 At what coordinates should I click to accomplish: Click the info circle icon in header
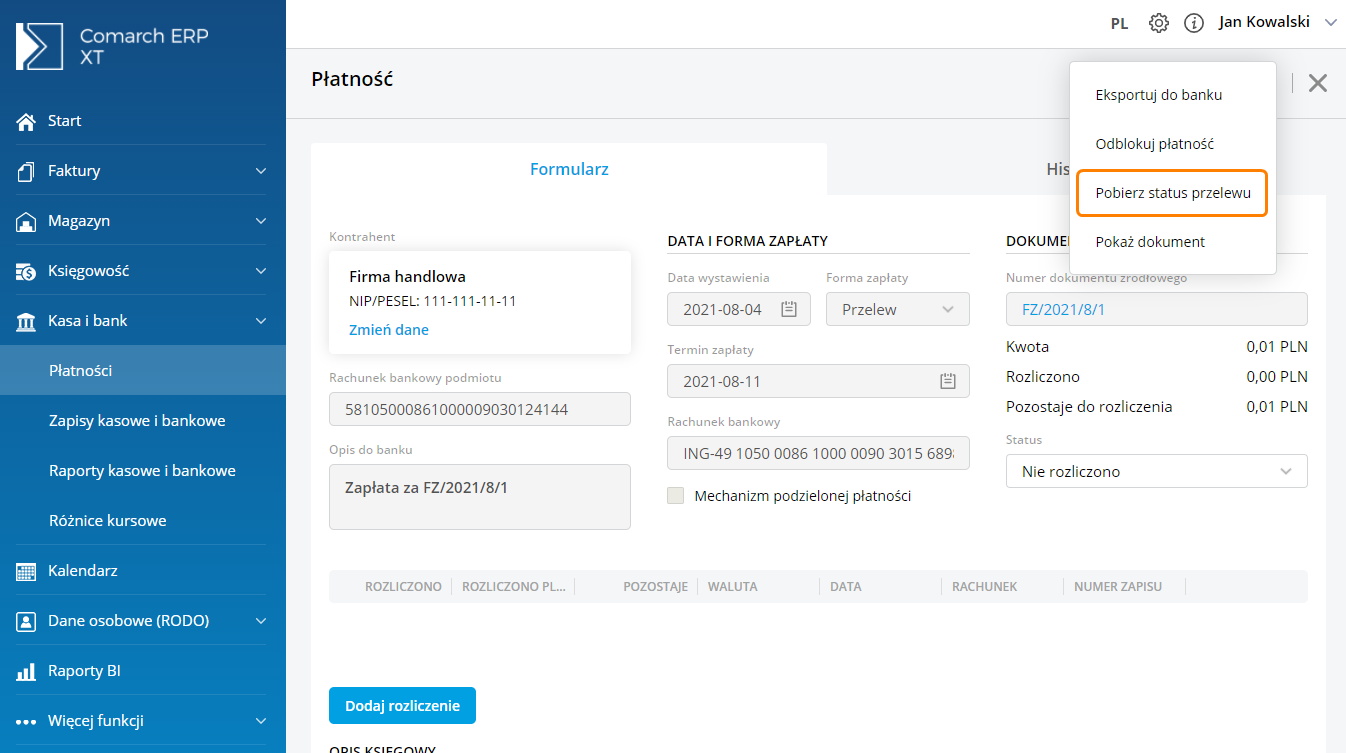1193,23
